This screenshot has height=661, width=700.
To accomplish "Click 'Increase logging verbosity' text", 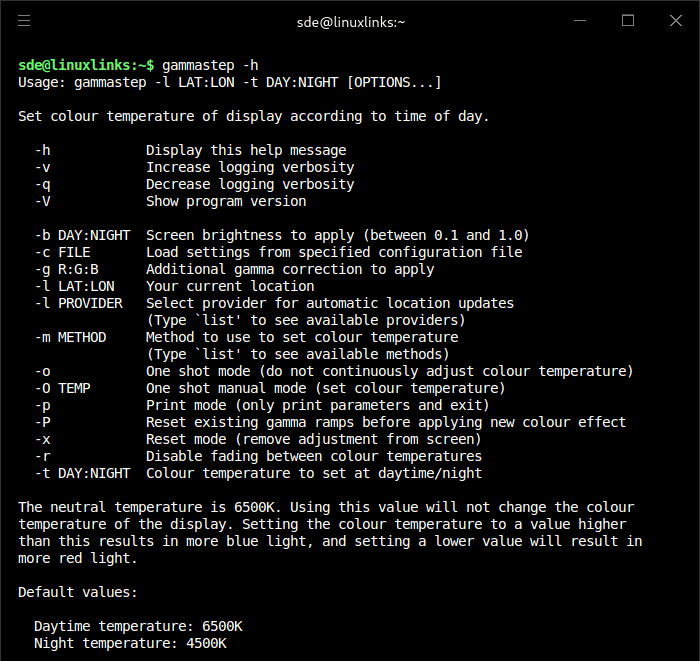I will [250, 167].
